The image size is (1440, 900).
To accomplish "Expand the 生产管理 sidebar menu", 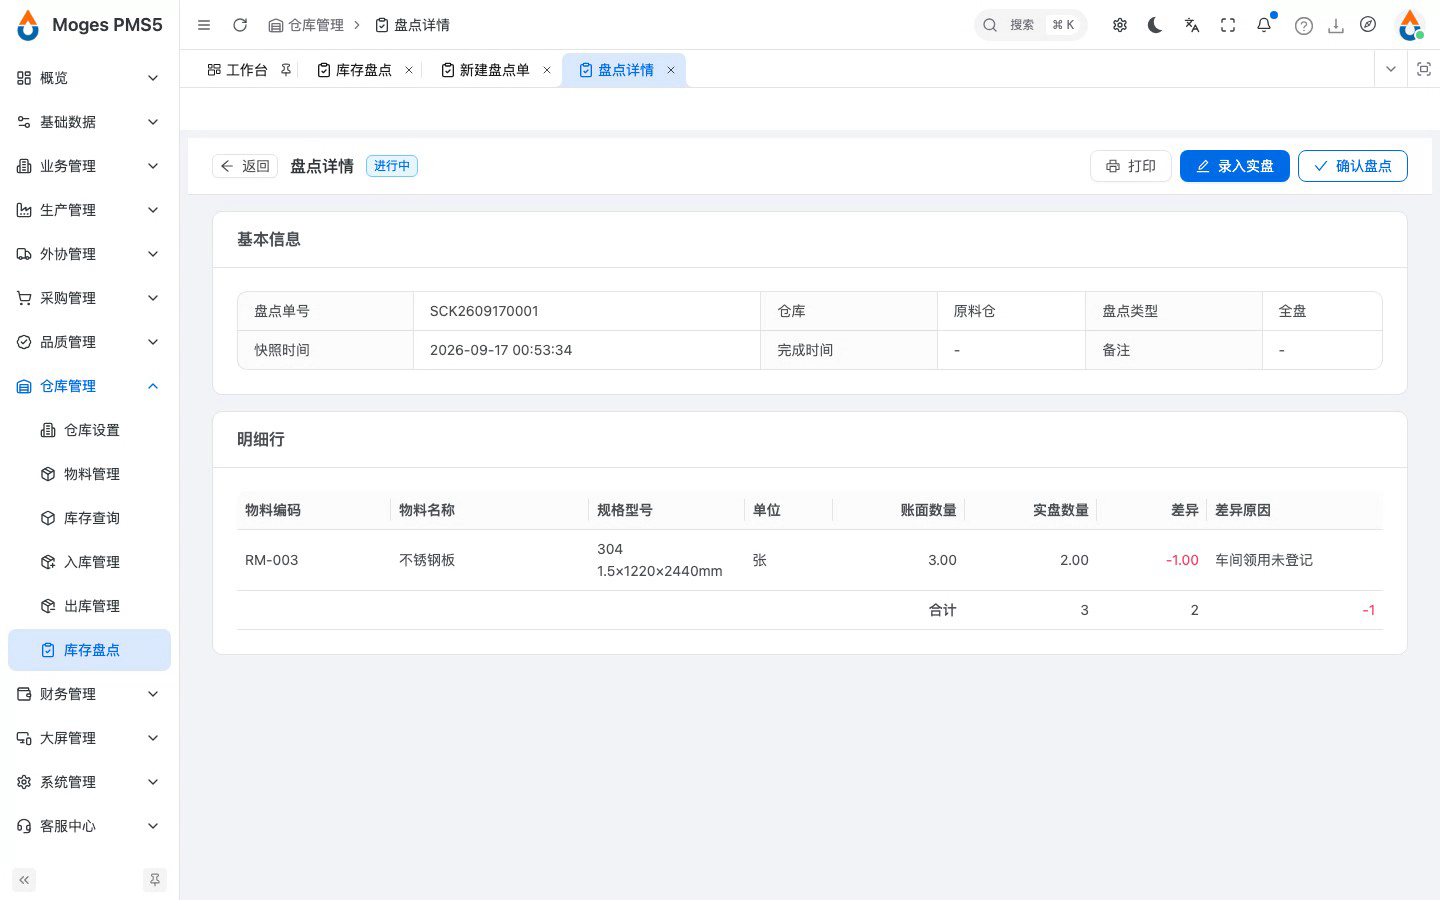I will 89,210.
